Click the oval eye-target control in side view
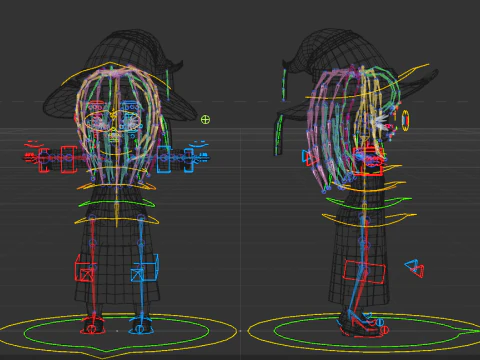Image resolution: width=480 pixels, height=360 pixels. tap(405, 120)
